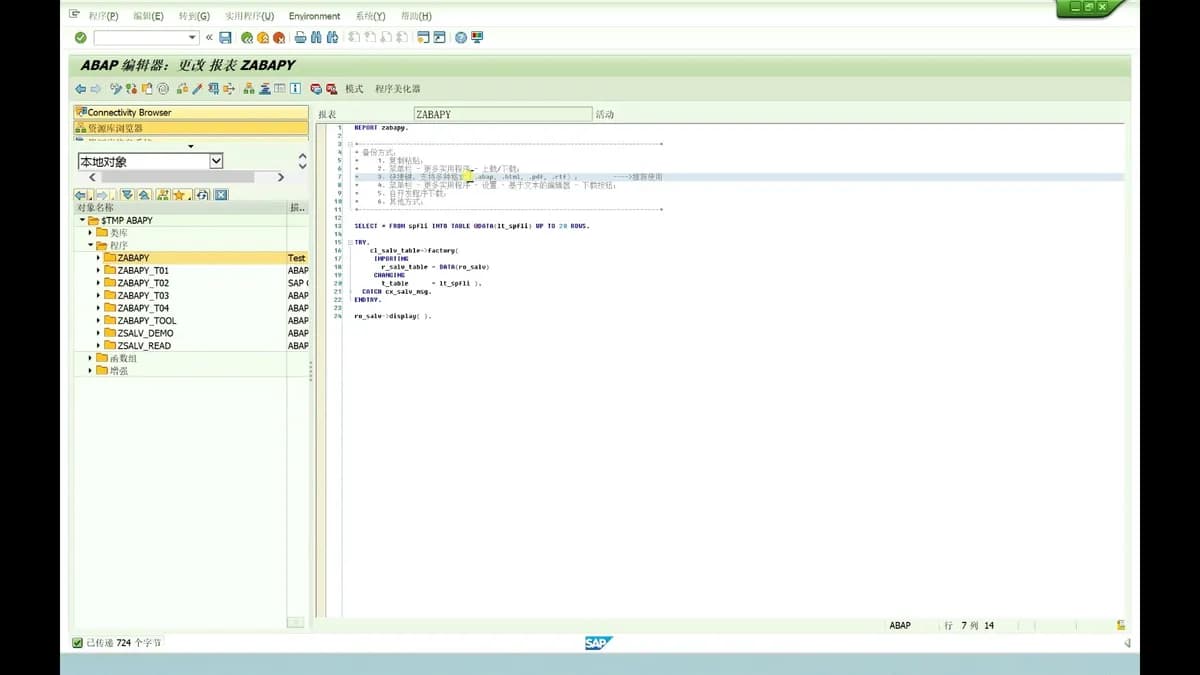Click the Set/Delete Session Breakpoint icon
This screenshot has height=675, width=1200.
(316, 89)
